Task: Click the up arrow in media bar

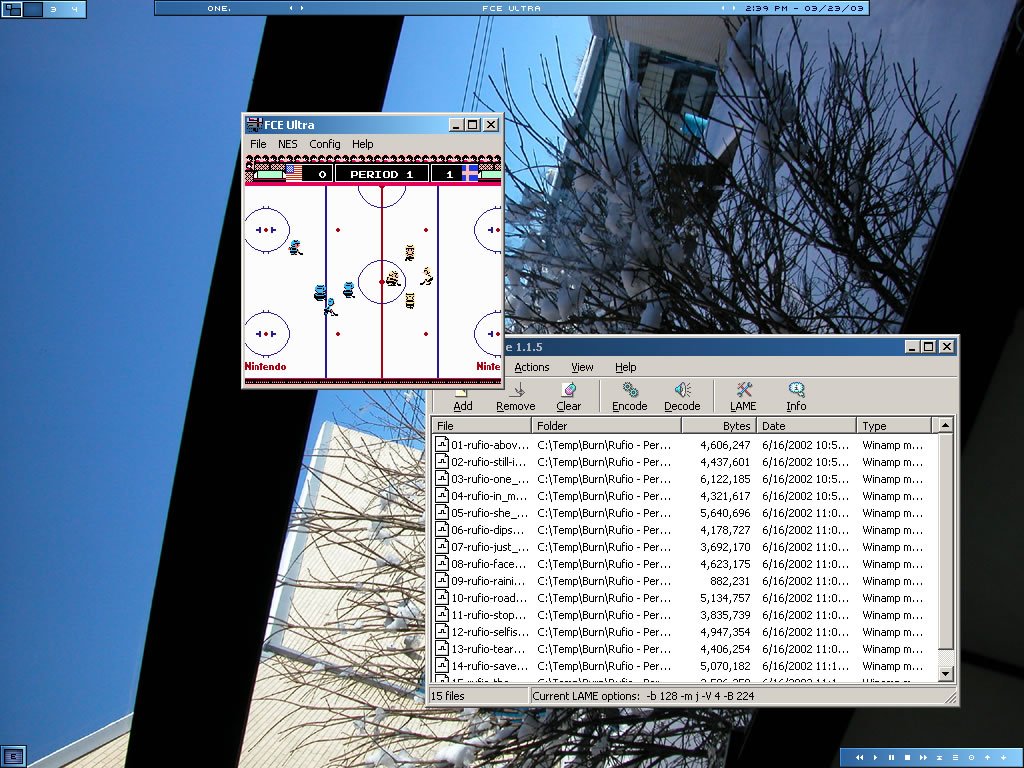Action: tap(987, 758)
